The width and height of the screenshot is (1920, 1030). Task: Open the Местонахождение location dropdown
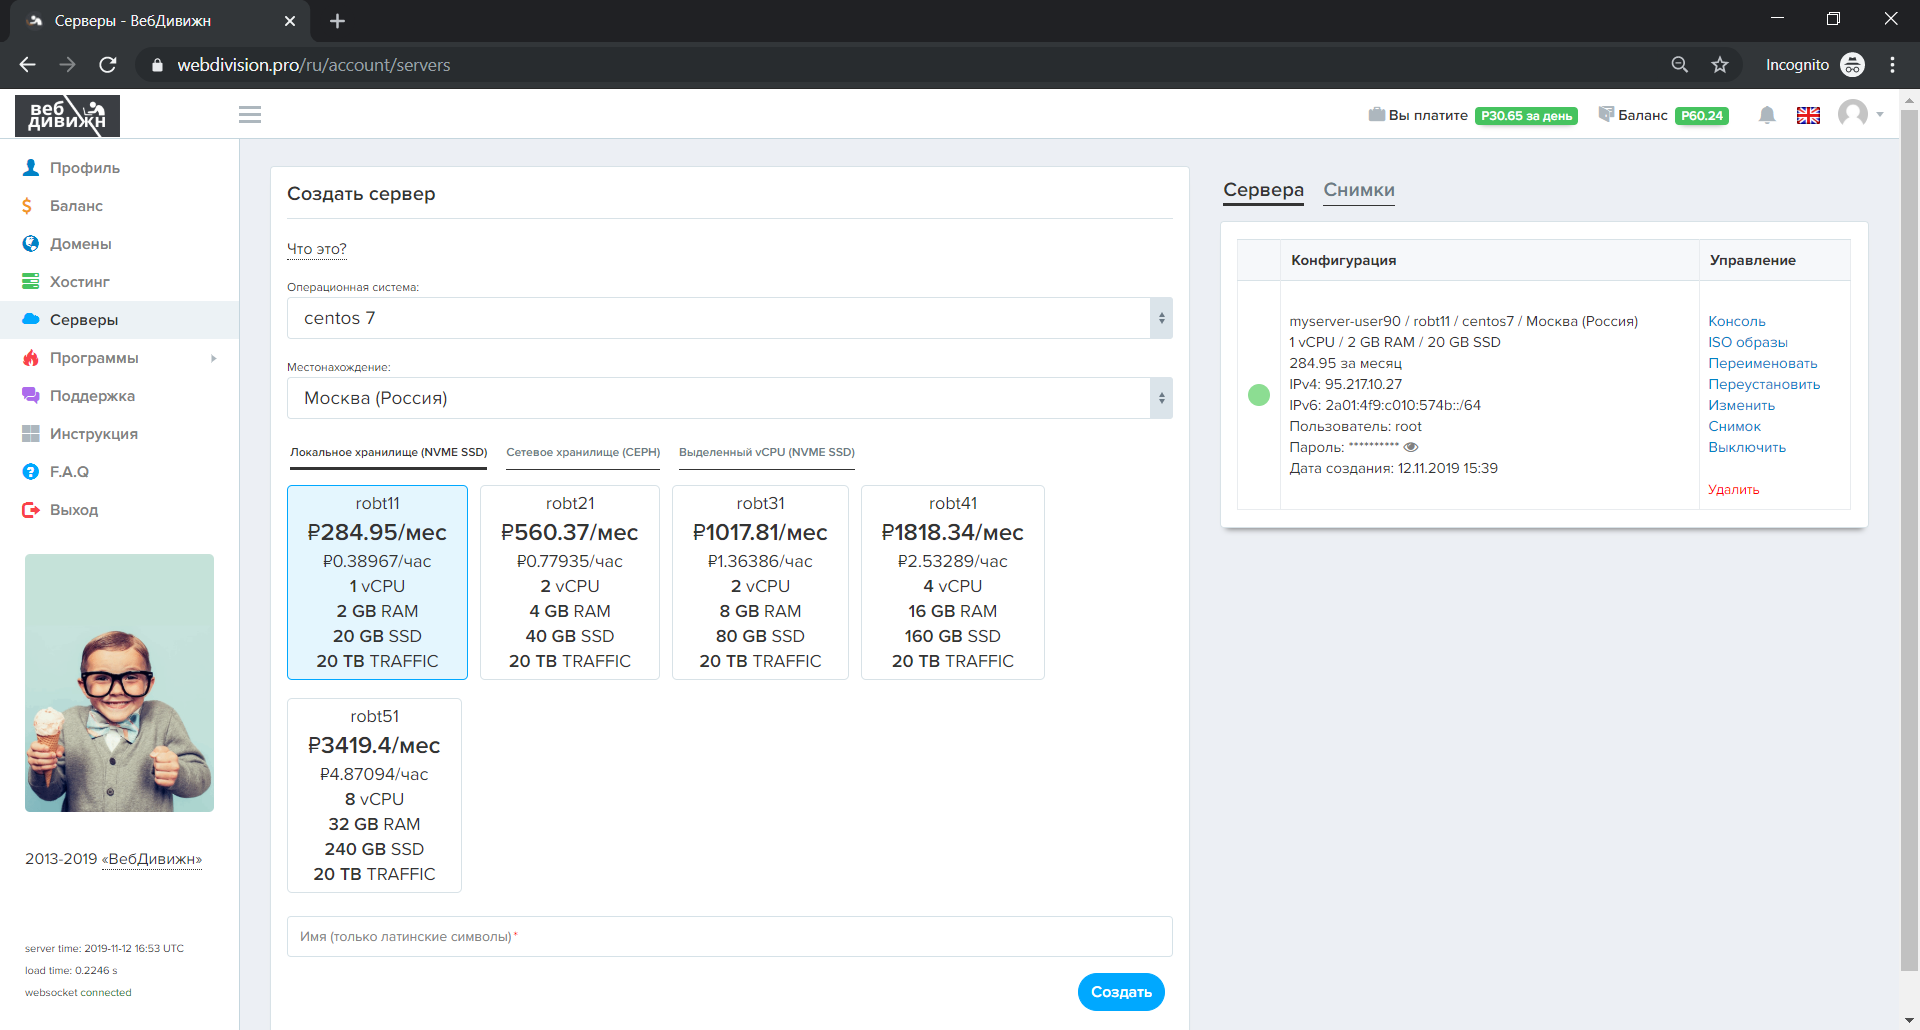(x=729, y=398)
